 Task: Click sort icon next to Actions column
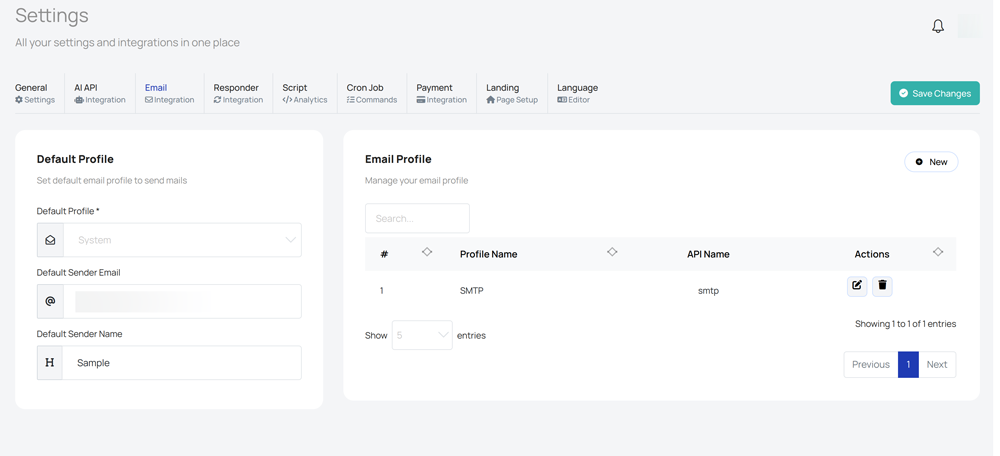pos(937,252)
